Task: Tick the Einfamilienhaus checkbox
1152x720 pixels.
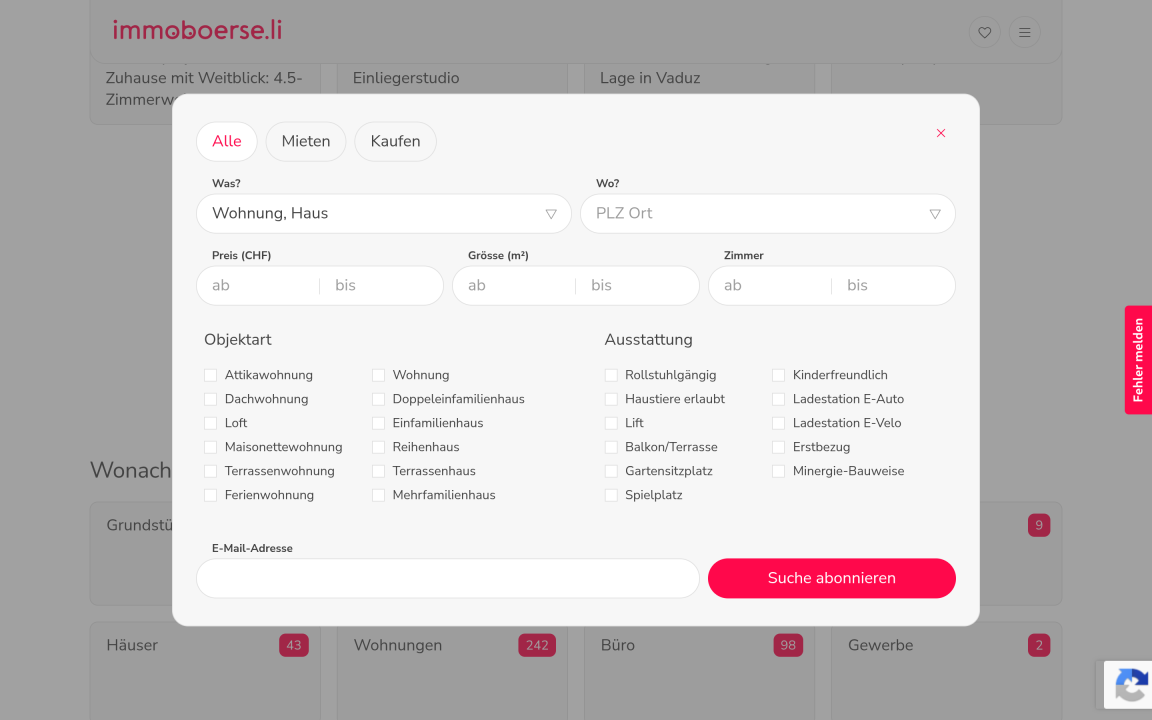Action: (x=378, y=423)
